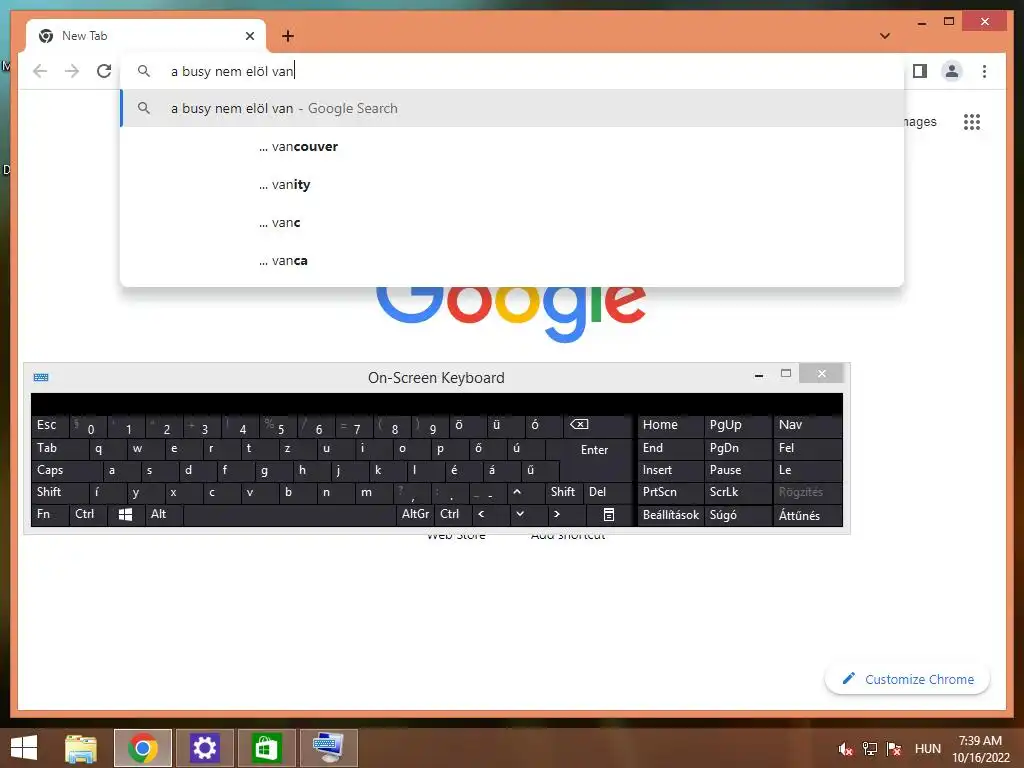Screen dimensions: 1024x768
Task: Click the backspace key on keyboard
Action: point(597,426)
